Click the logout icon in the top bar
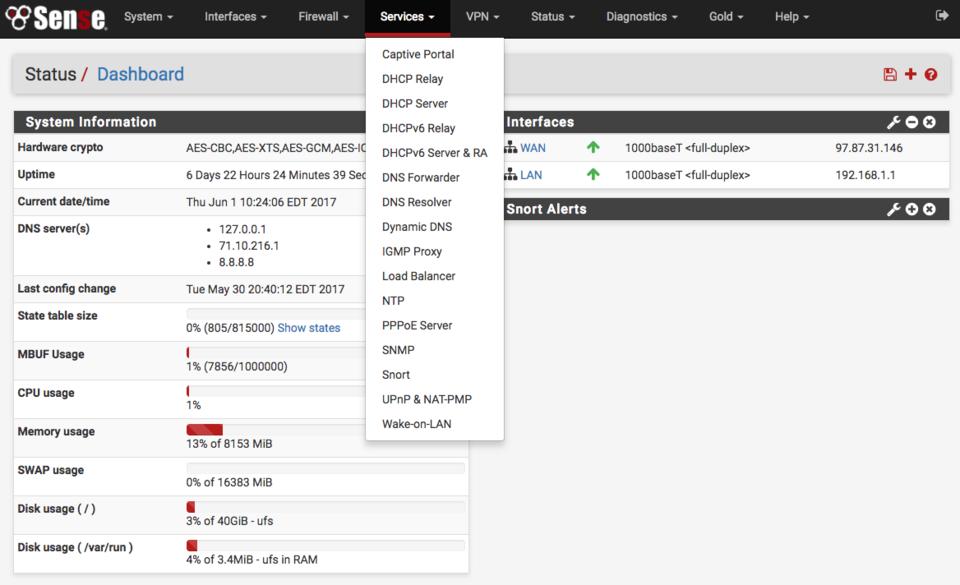Image resolution: width=960 pixels, height=585 pixels. (x=941, y=16)
